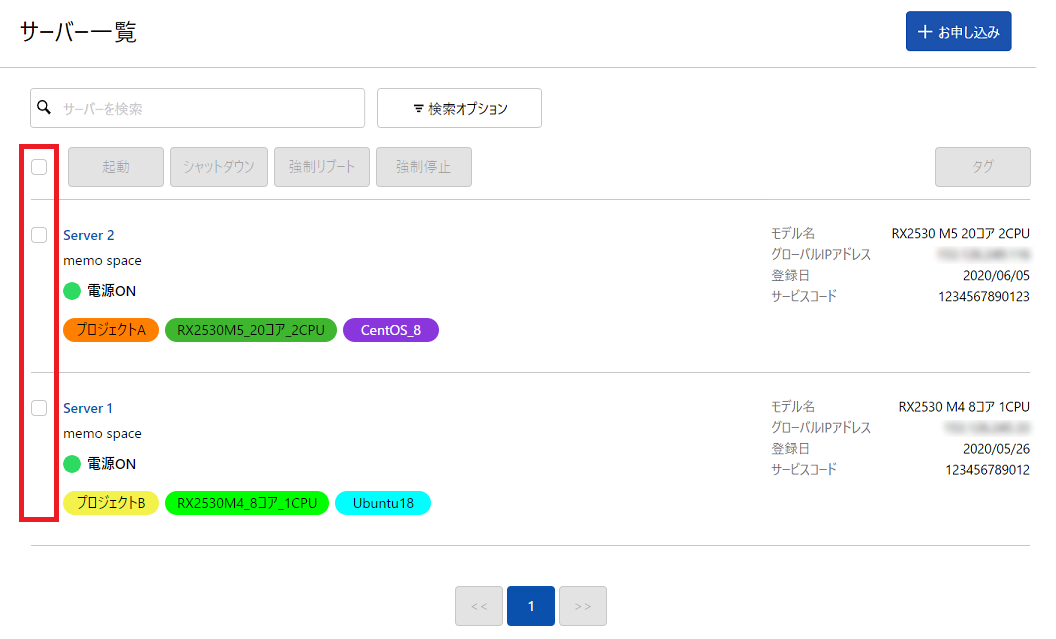
Task: Click the magnifying glass search icon
Action: point(44,107)
